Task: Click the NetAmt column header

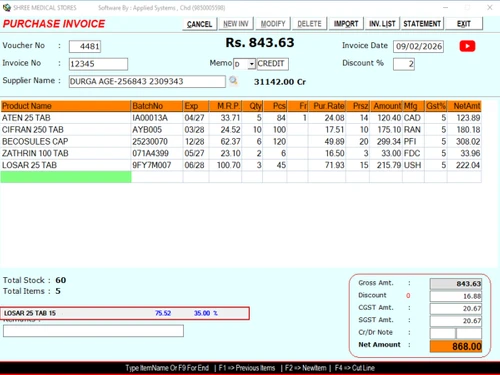Action: point(464,106)
